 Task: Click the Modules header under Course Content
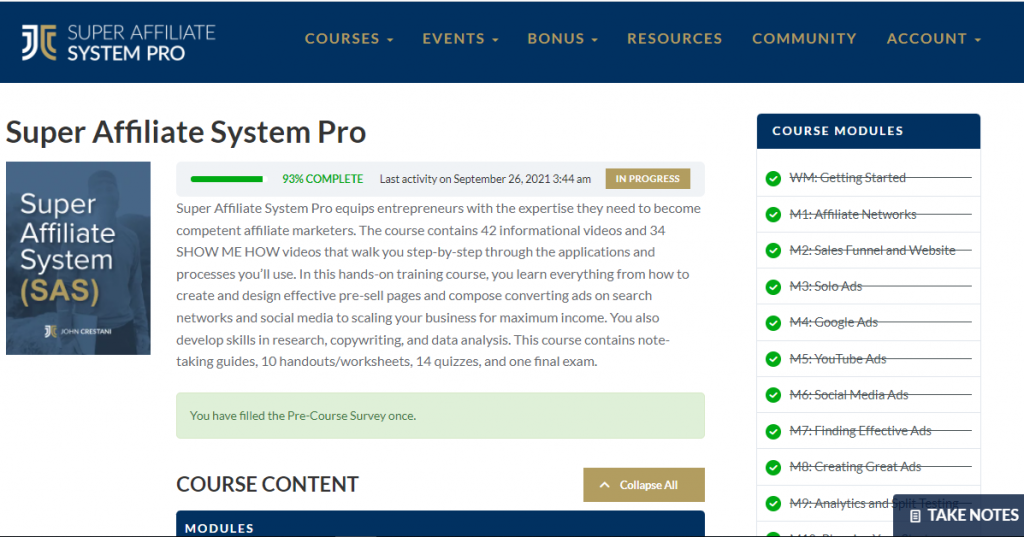440,525
